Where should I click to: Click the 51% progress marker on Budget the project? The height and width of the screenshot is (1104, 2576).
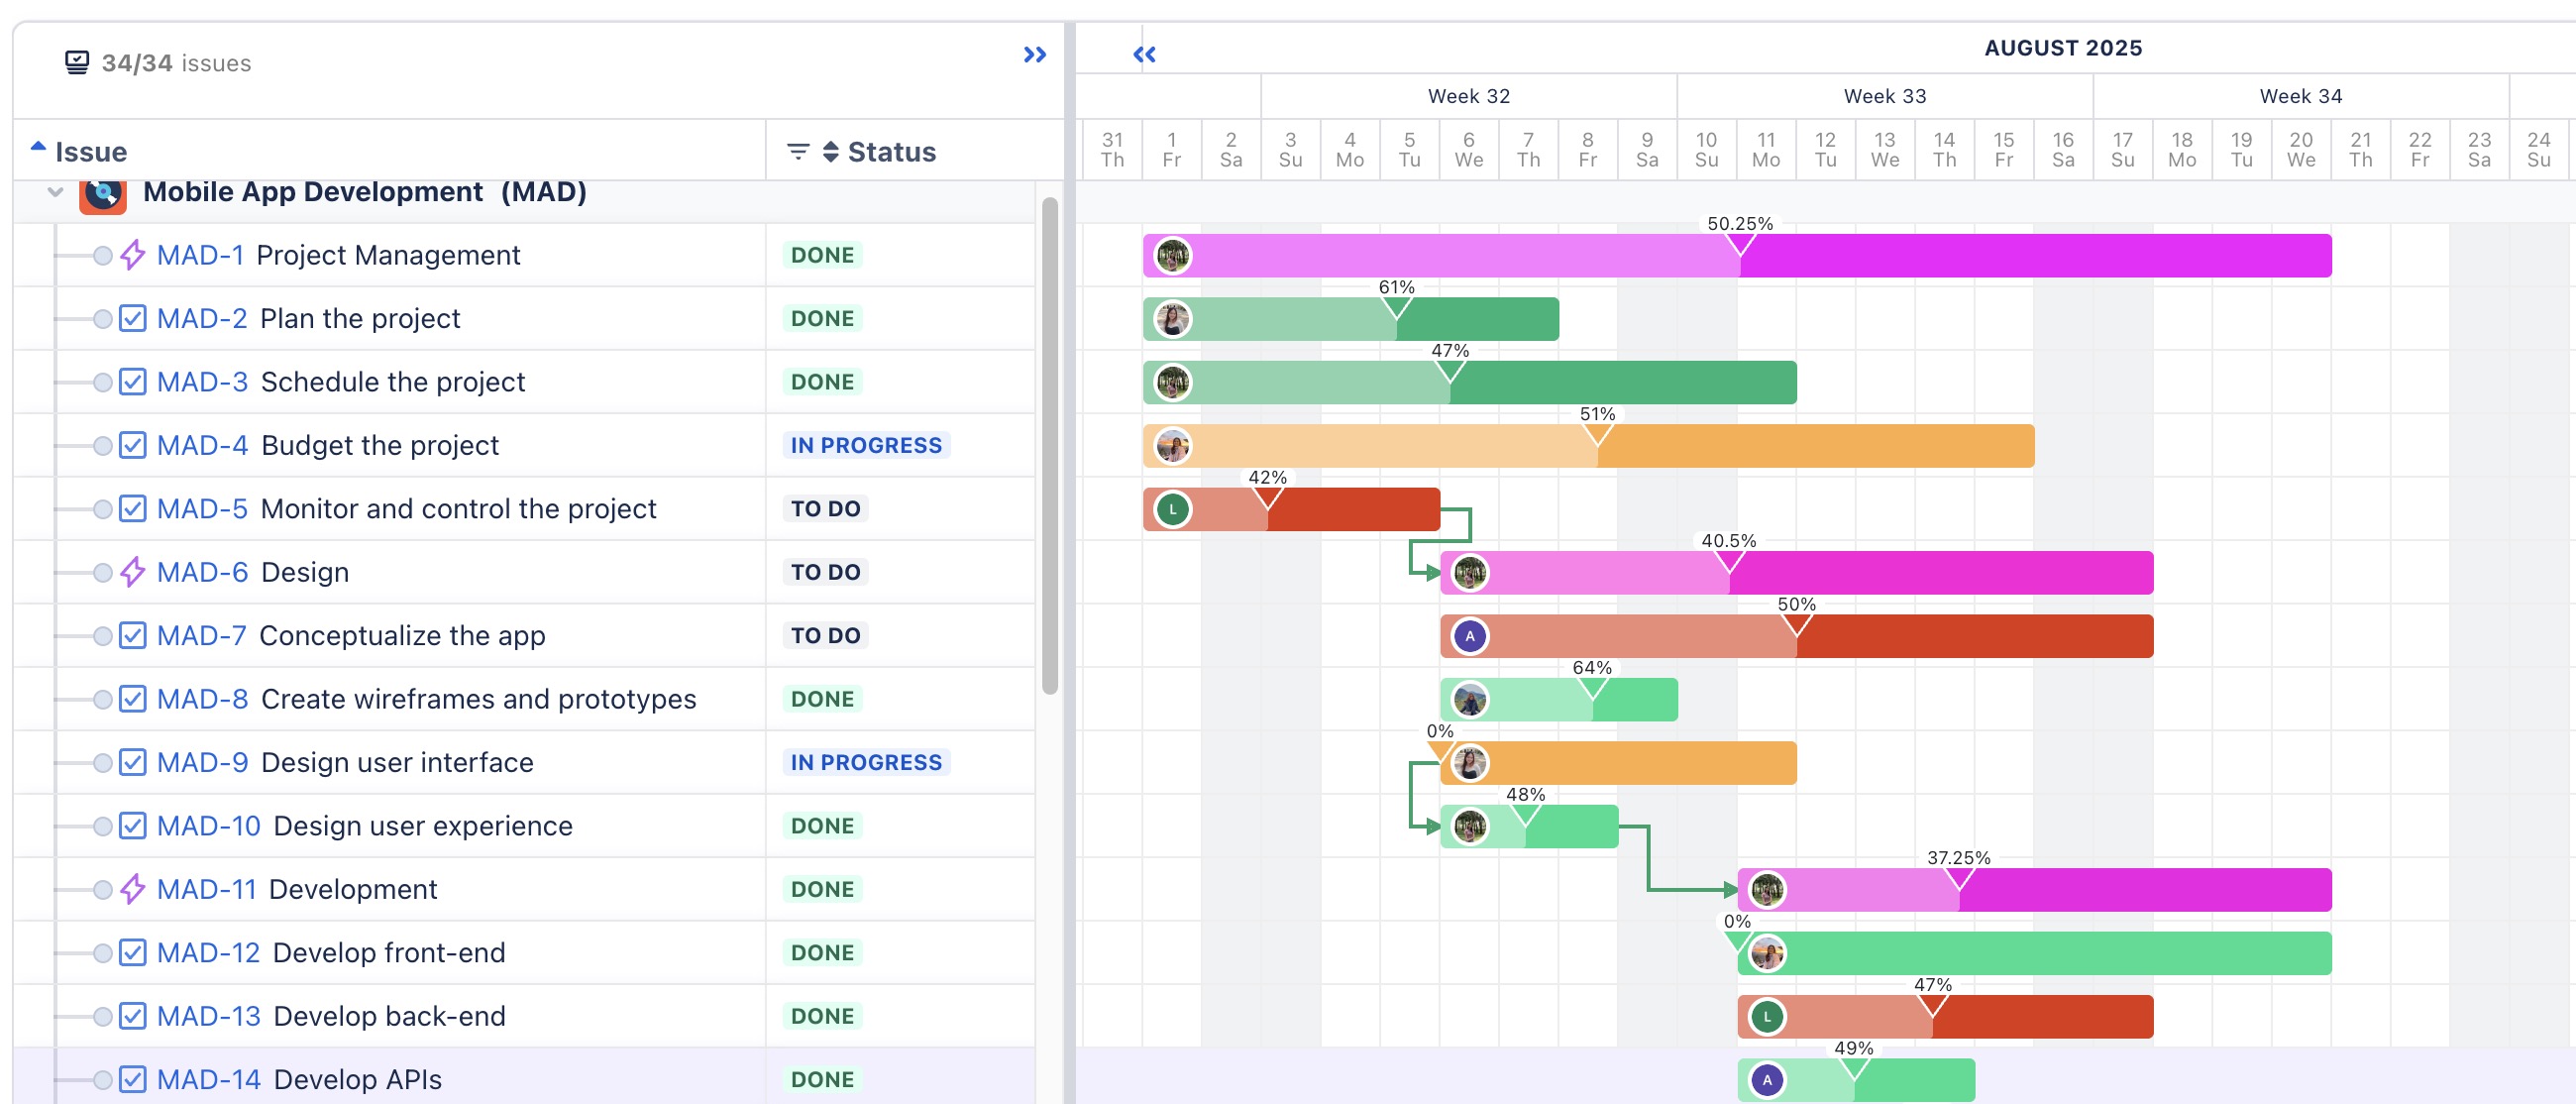[1598, 435]
